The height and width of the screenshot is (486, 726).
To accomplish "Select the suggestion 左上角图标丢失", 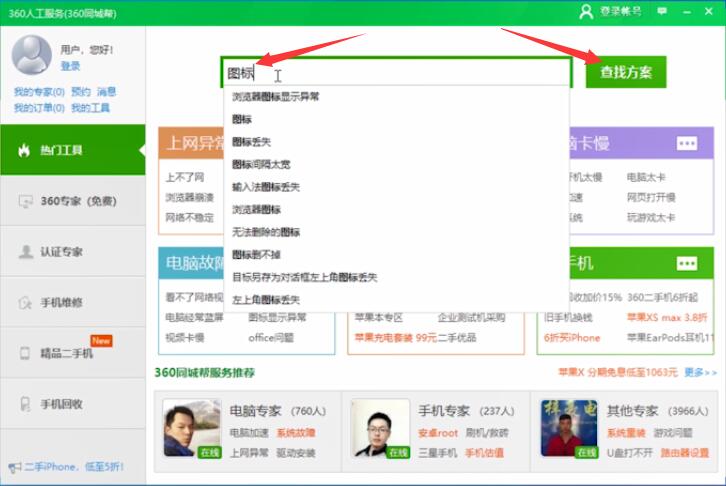I will [x=396, y=300].
